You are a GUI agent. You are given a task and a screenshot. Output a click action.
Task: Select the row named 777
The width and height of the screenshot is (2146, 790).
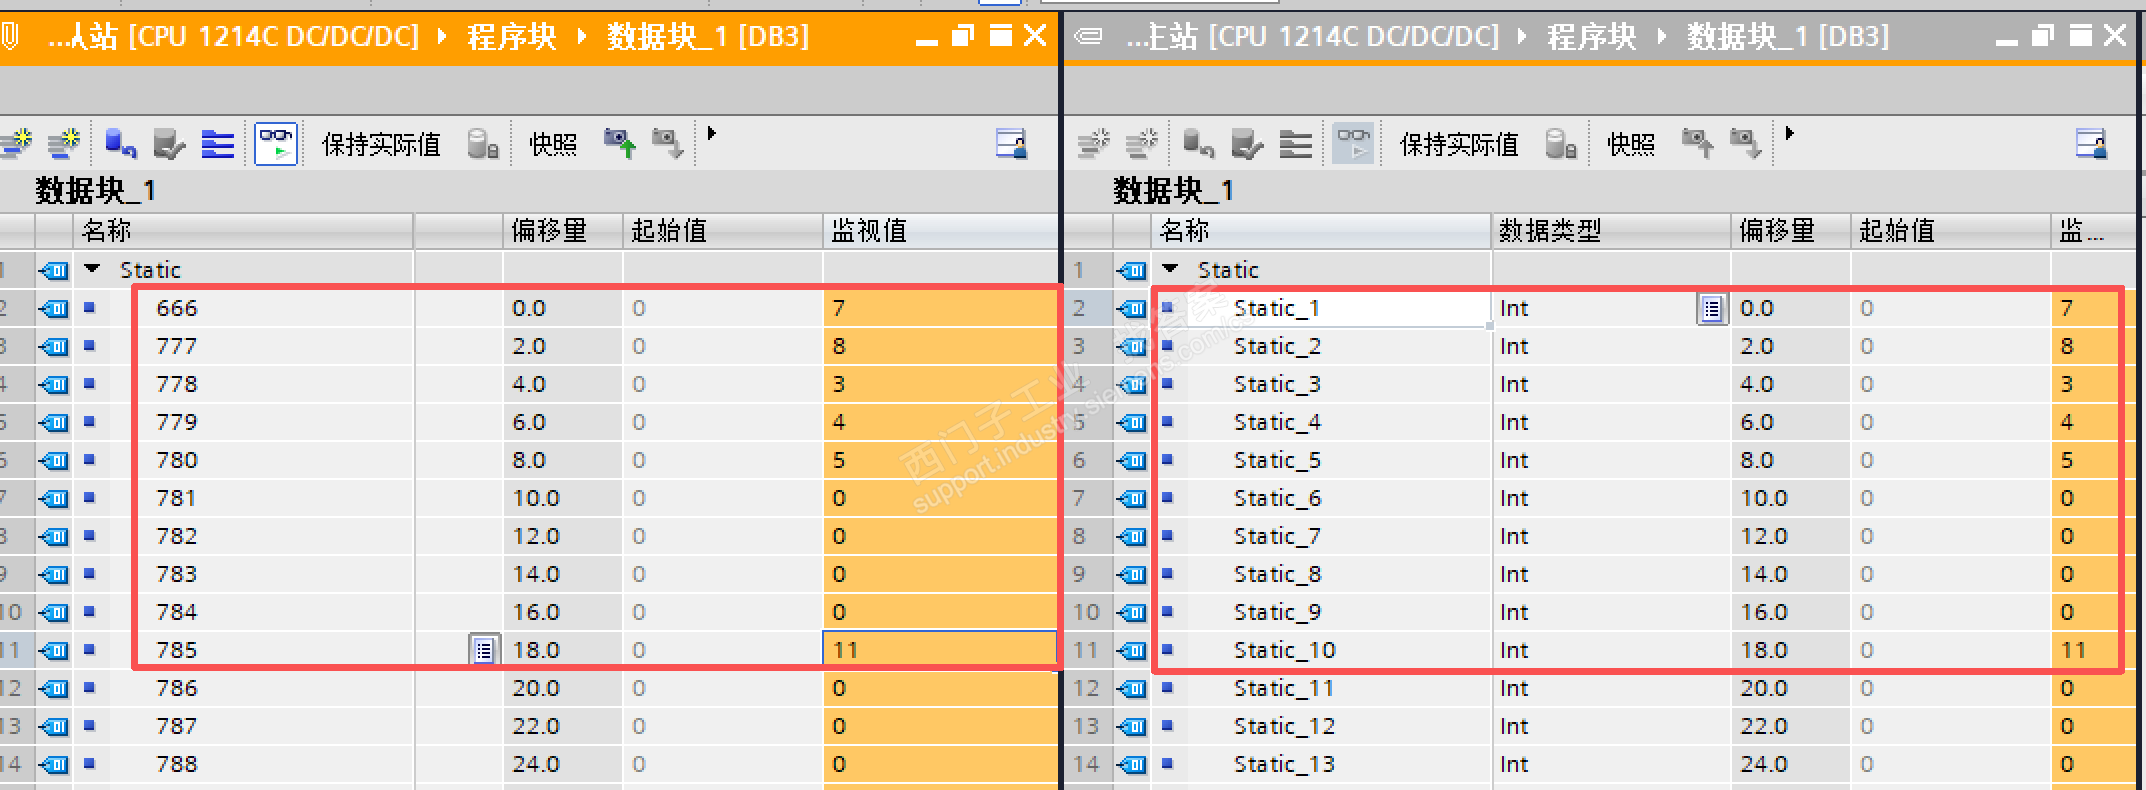click(x=176, y=346)
